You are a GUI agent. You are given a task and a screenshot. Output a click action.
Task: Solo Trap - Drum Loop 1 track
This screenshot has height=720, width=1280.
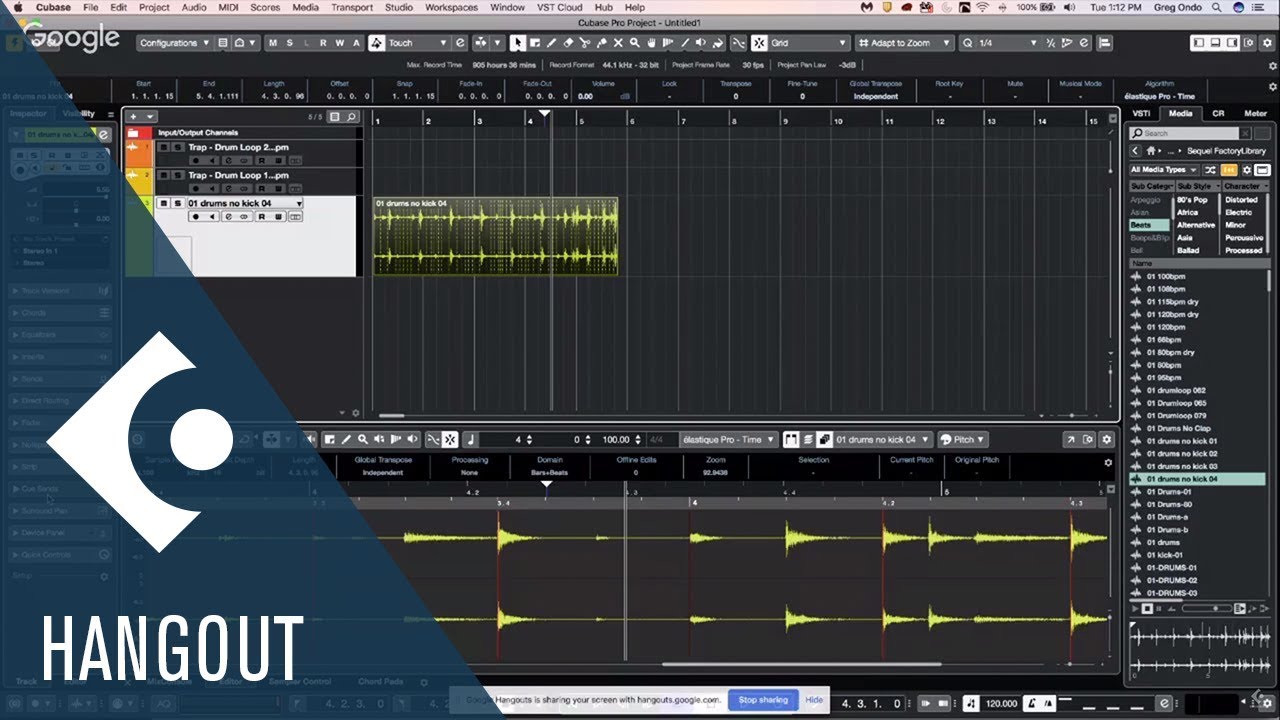click(x=177, y=175)
